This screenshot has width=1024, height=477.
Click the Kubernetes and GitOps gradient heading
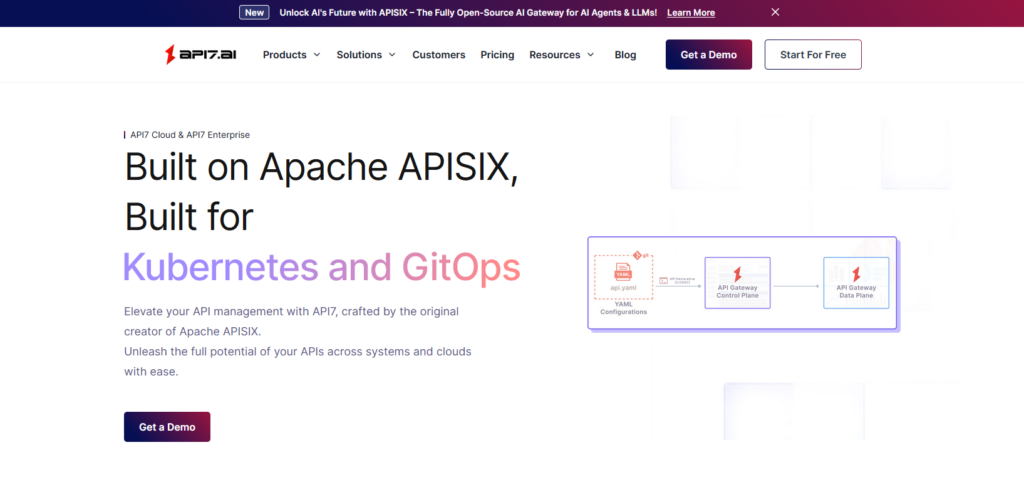click(321, 267)
